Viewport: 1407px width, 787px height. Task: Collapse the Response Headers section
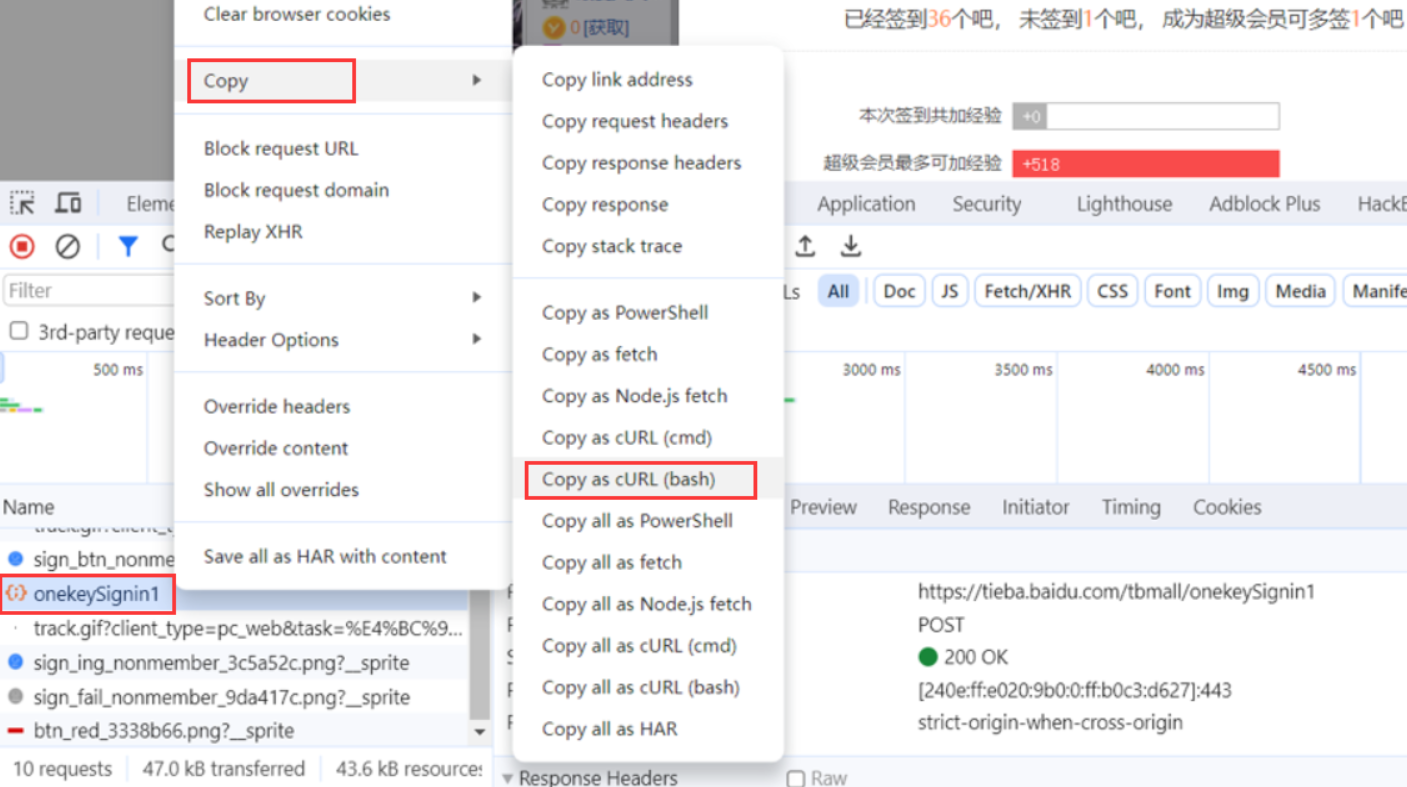pos(509,778)
